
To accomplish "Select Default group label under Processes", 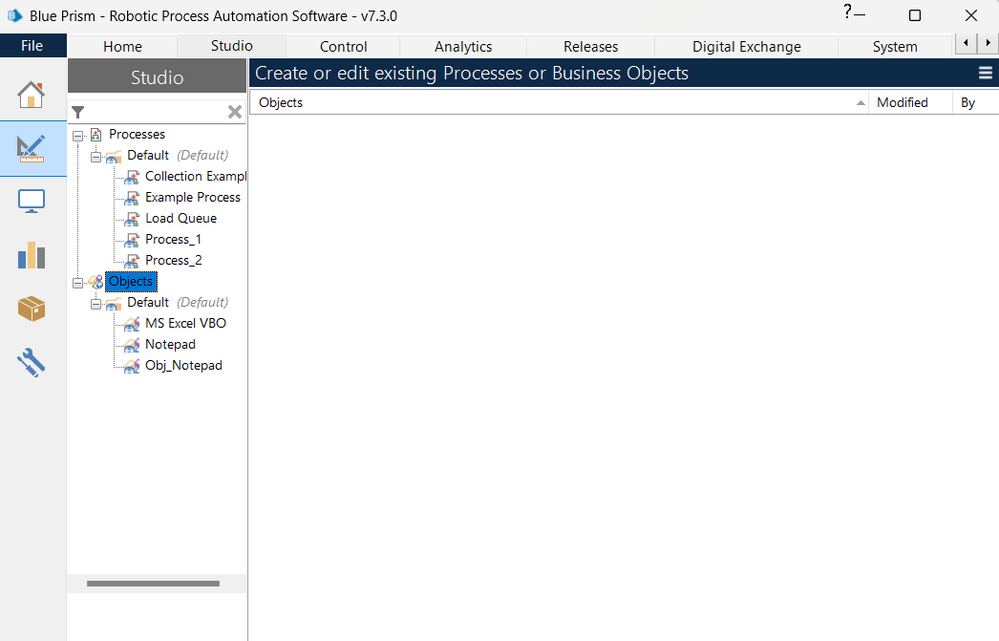I will pyautogui.click(x=148, y=155).
